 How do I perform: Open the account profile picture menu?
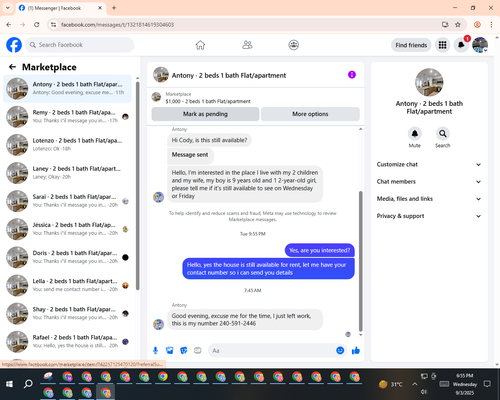pos(480,45)
